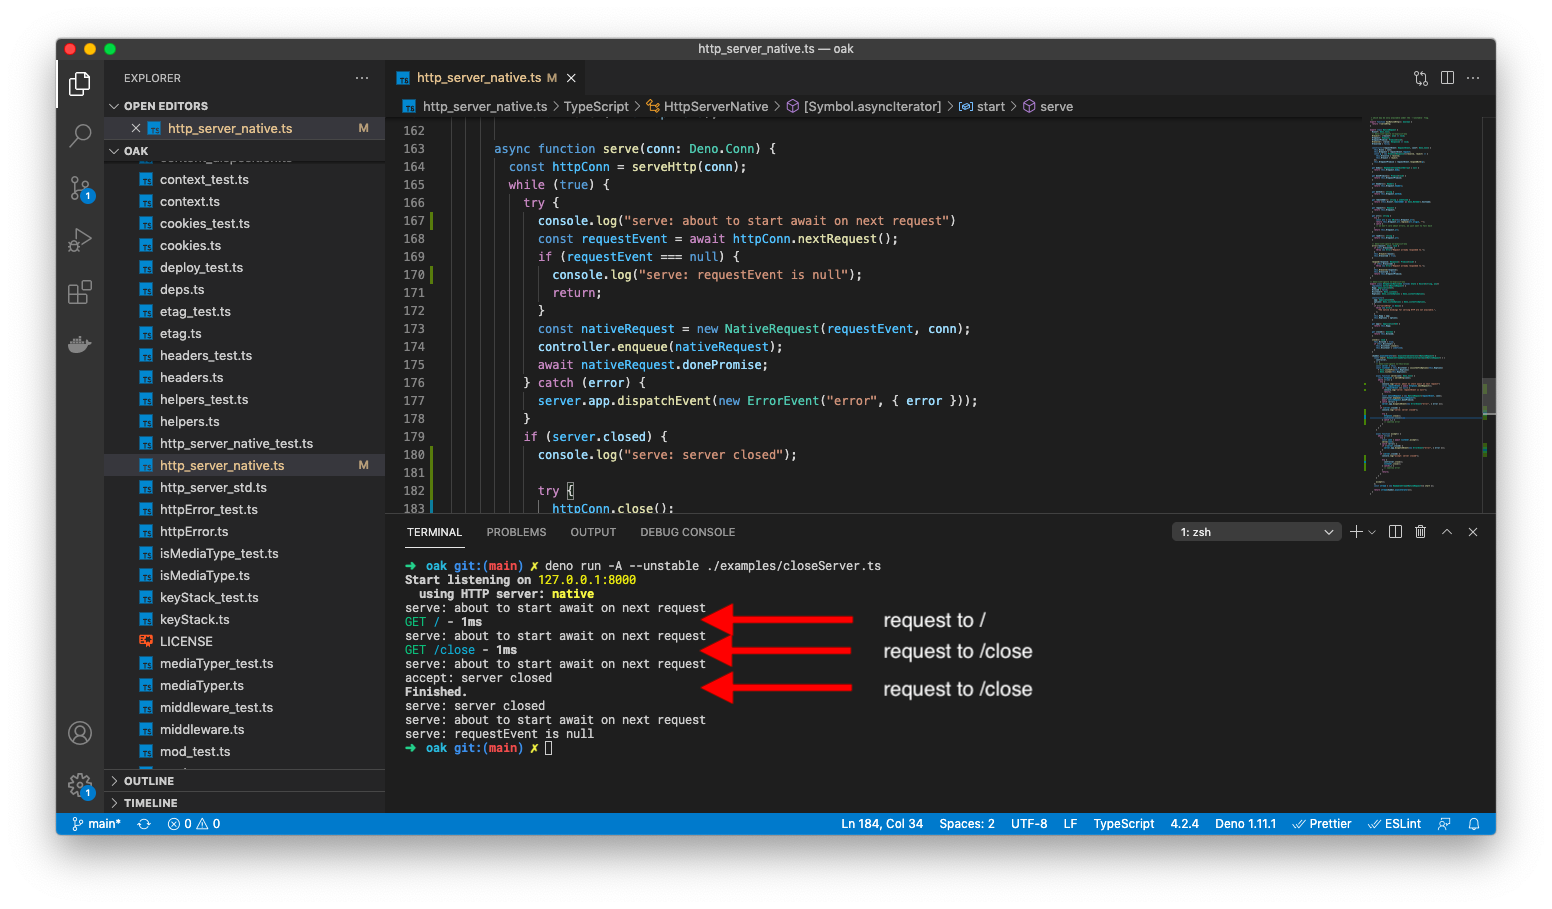Split the editor using the top-right icon
1552x909 pixels.
click(1447, 77)
